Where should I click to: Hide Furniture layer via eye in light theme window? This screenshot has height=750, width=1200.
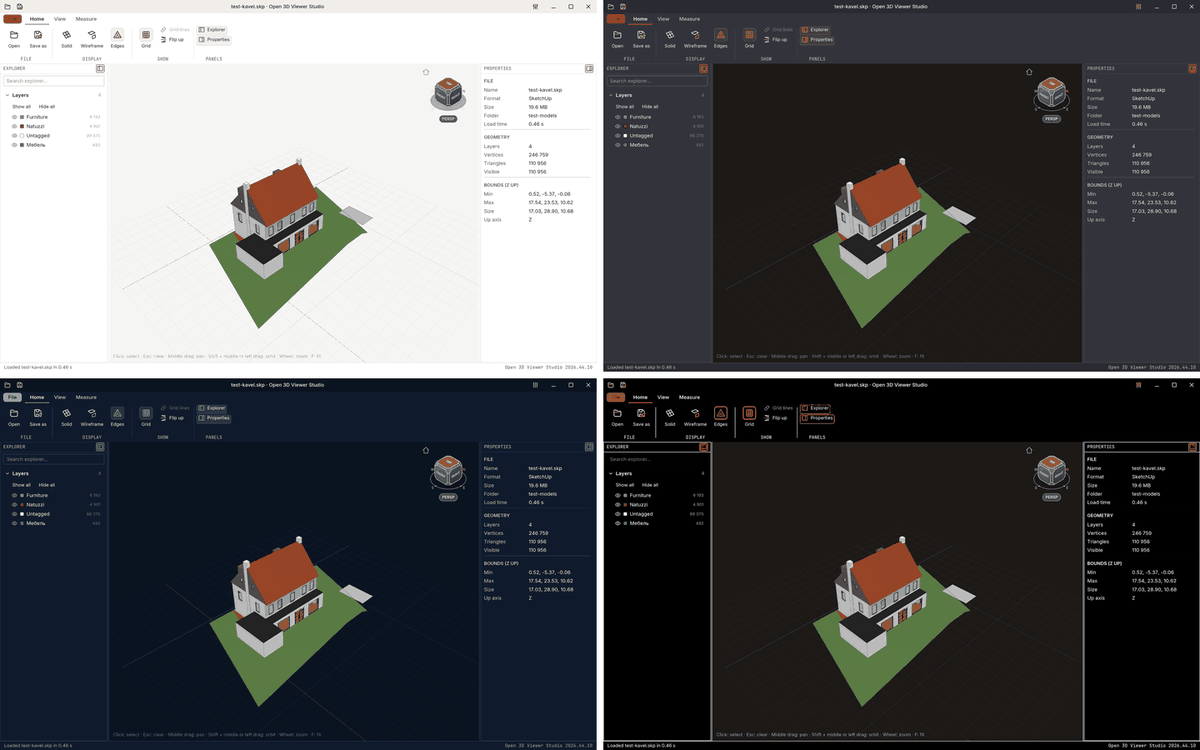15,117
